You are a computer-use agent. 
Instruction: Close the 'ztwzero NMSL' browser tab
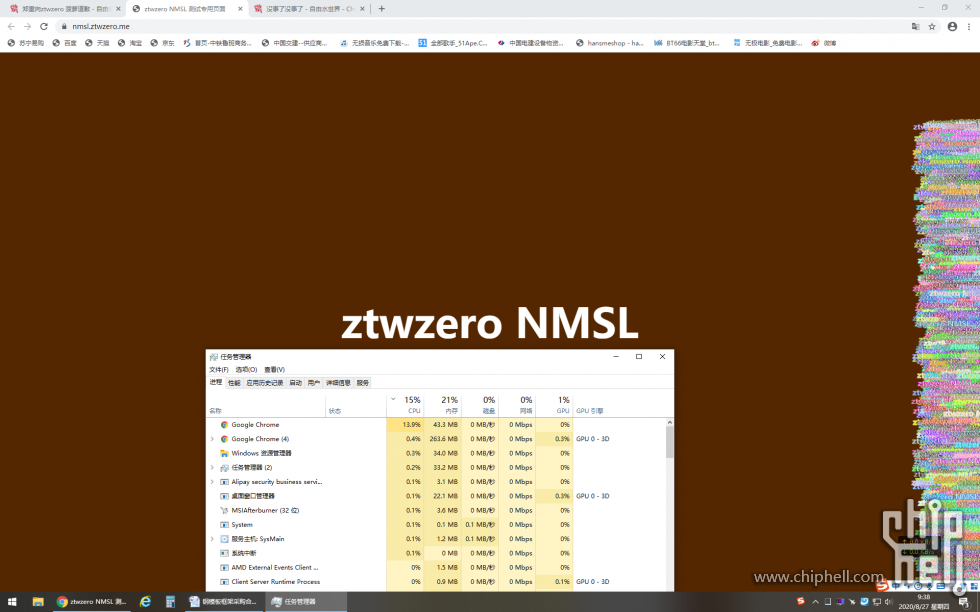(240, 9)
